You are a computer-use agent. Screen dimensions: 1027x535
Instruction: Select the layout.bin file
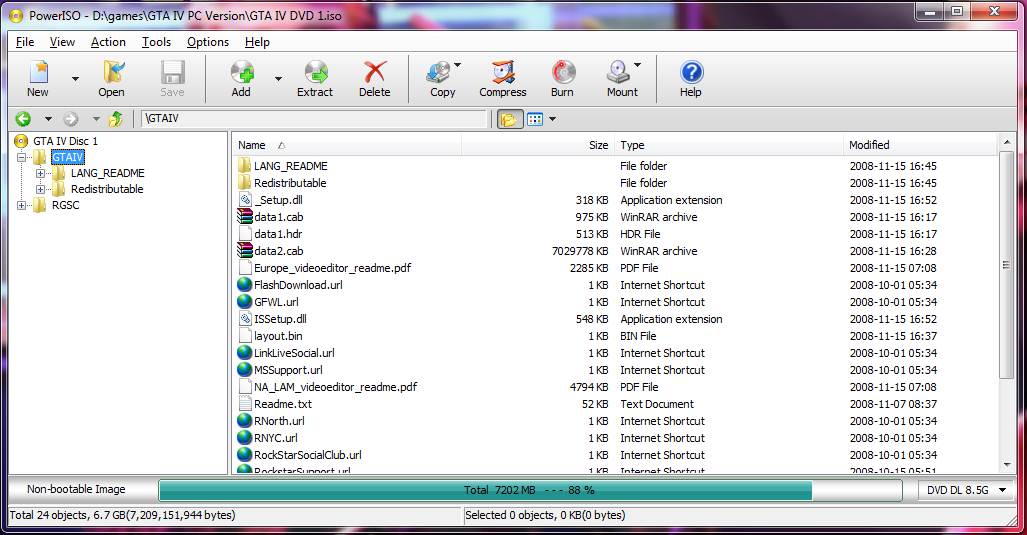[x=278, y=337]
